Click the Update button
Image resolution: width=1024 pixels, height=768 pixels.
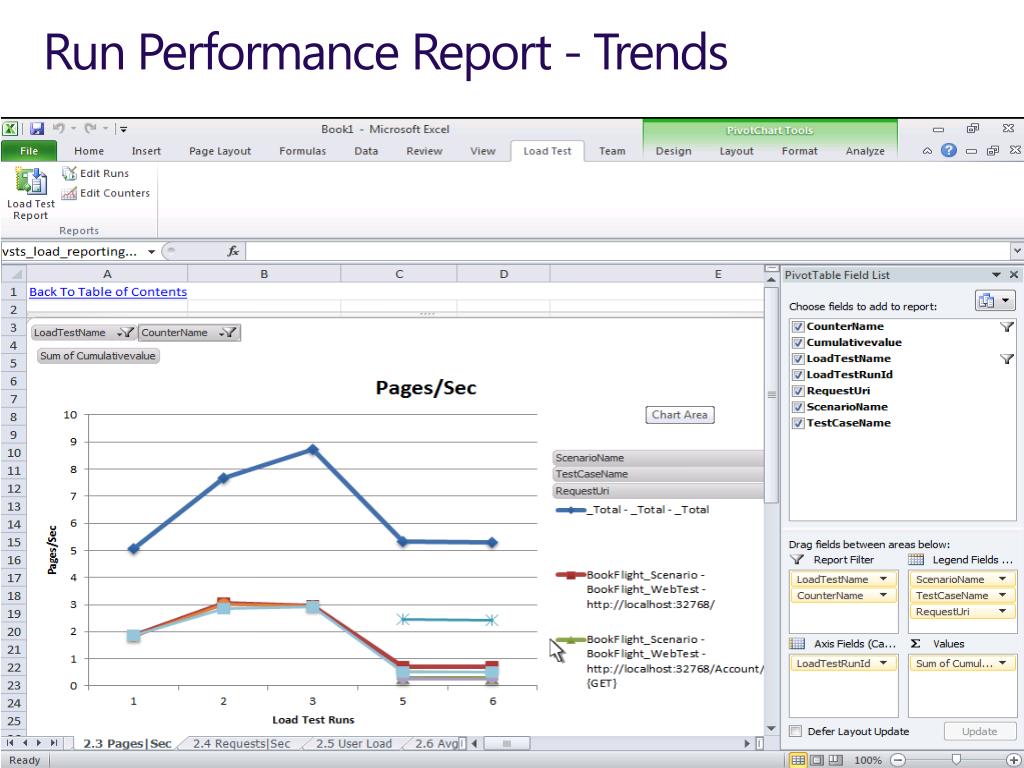pyautogui.click(x=979, y=731)
